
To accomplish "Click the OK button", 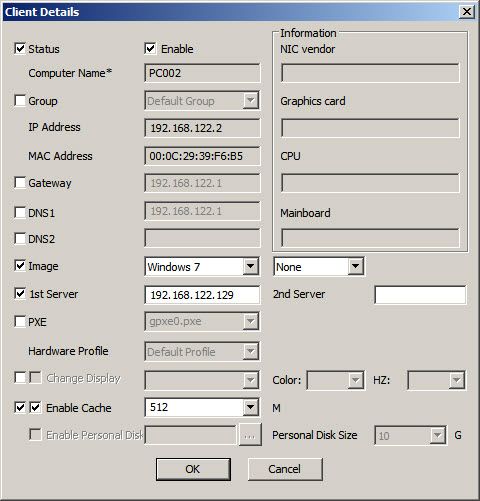I will click(193, 469).
